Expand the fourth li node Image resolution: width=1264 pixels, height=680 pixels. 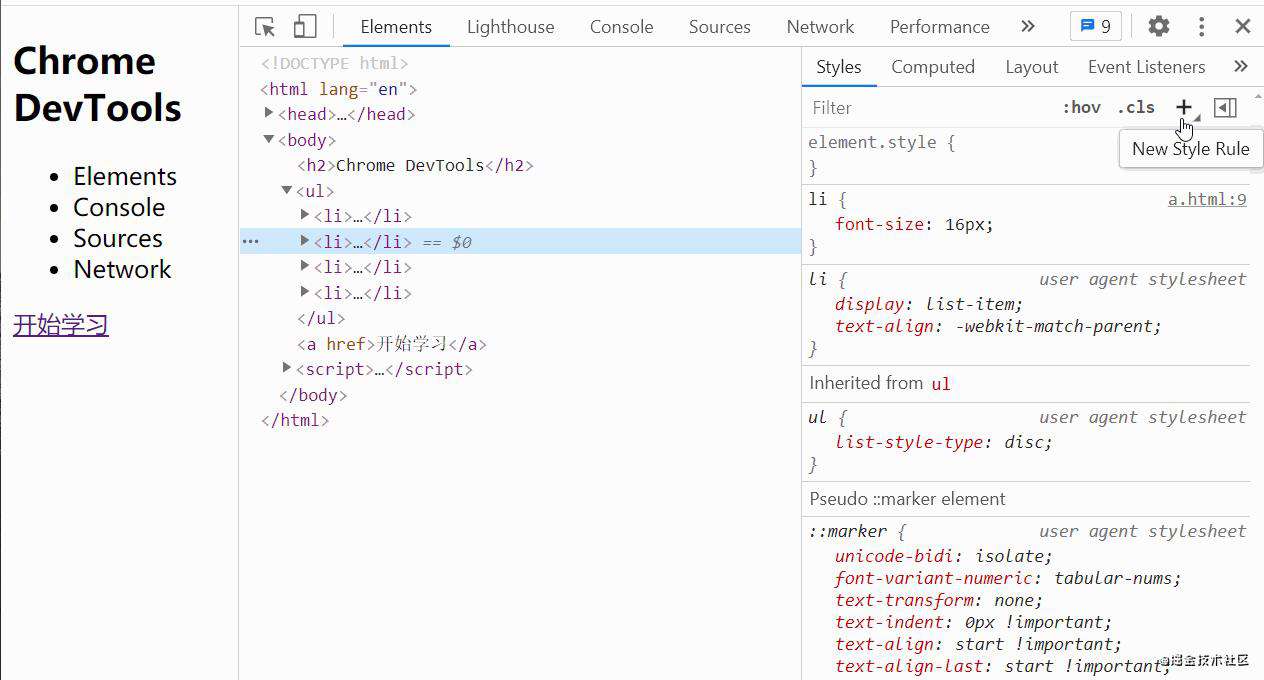tap(305, 292)
